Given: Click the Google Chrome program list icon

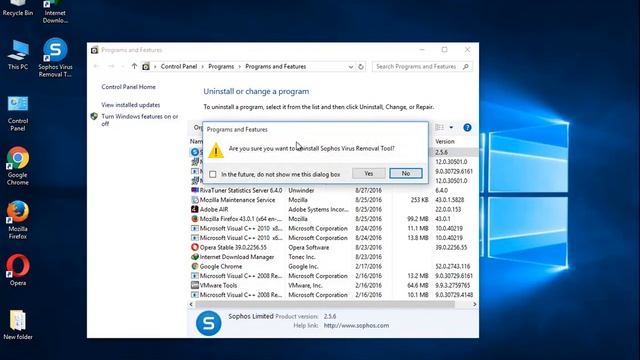Looking at the screenshot, I should click(195, 266).
